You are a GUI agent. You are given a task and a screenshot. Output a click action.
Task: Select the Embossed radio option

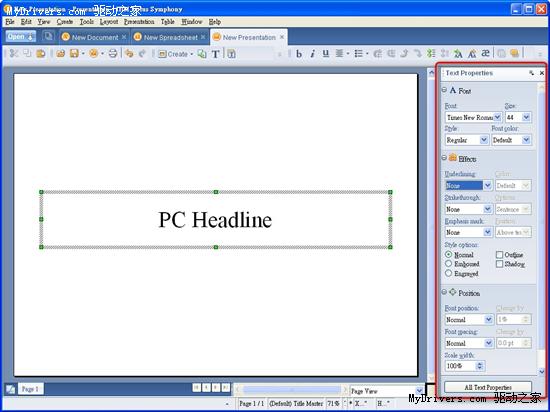coord(448,264)
